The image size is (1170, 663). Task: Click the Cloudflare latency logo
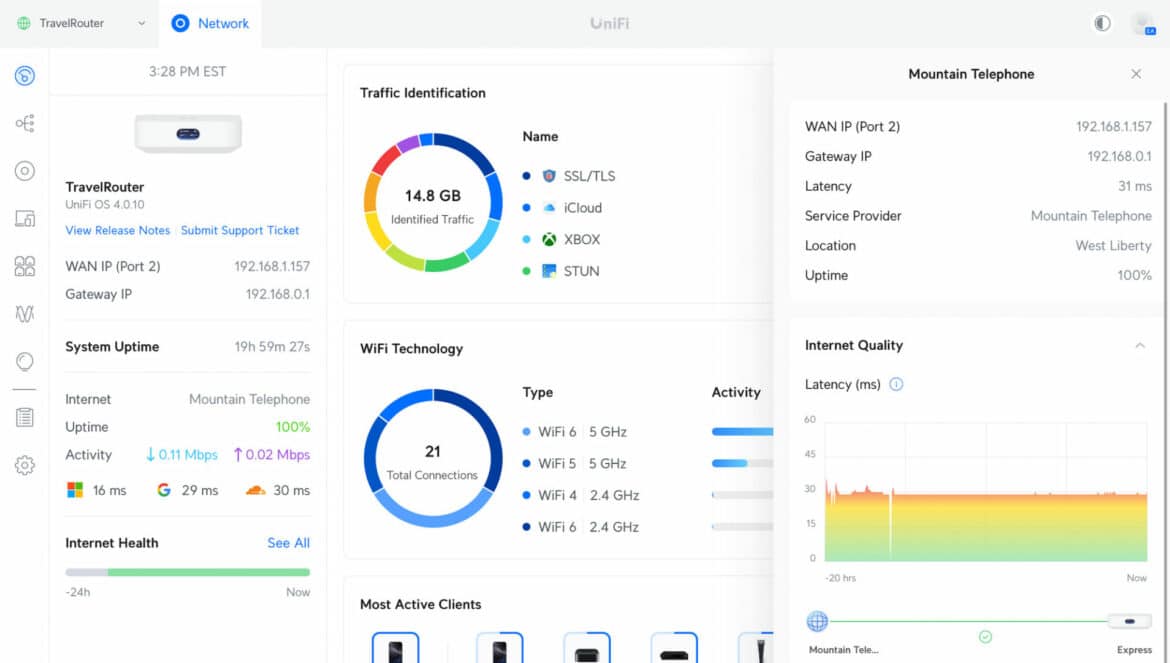coord(255,490)
